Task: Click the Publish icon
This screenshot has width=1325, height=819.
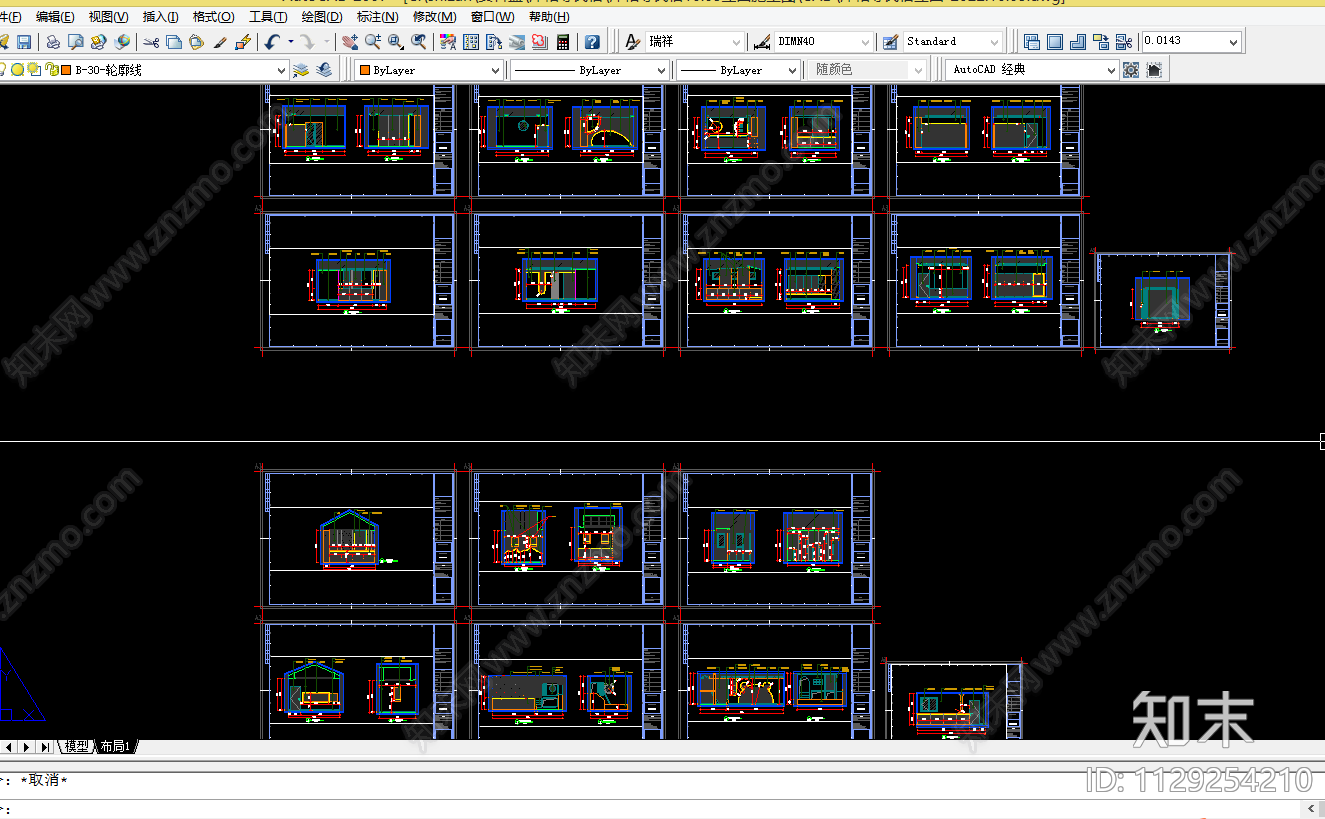Action: [98, 42]
